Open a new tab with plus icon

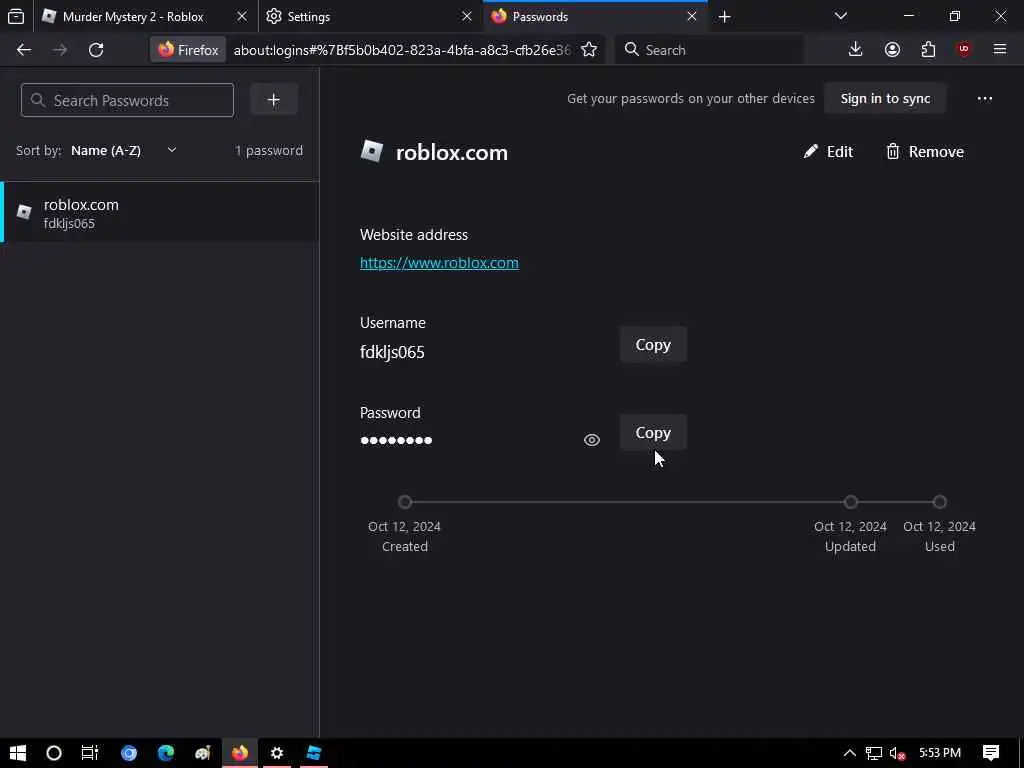(724, 17)
